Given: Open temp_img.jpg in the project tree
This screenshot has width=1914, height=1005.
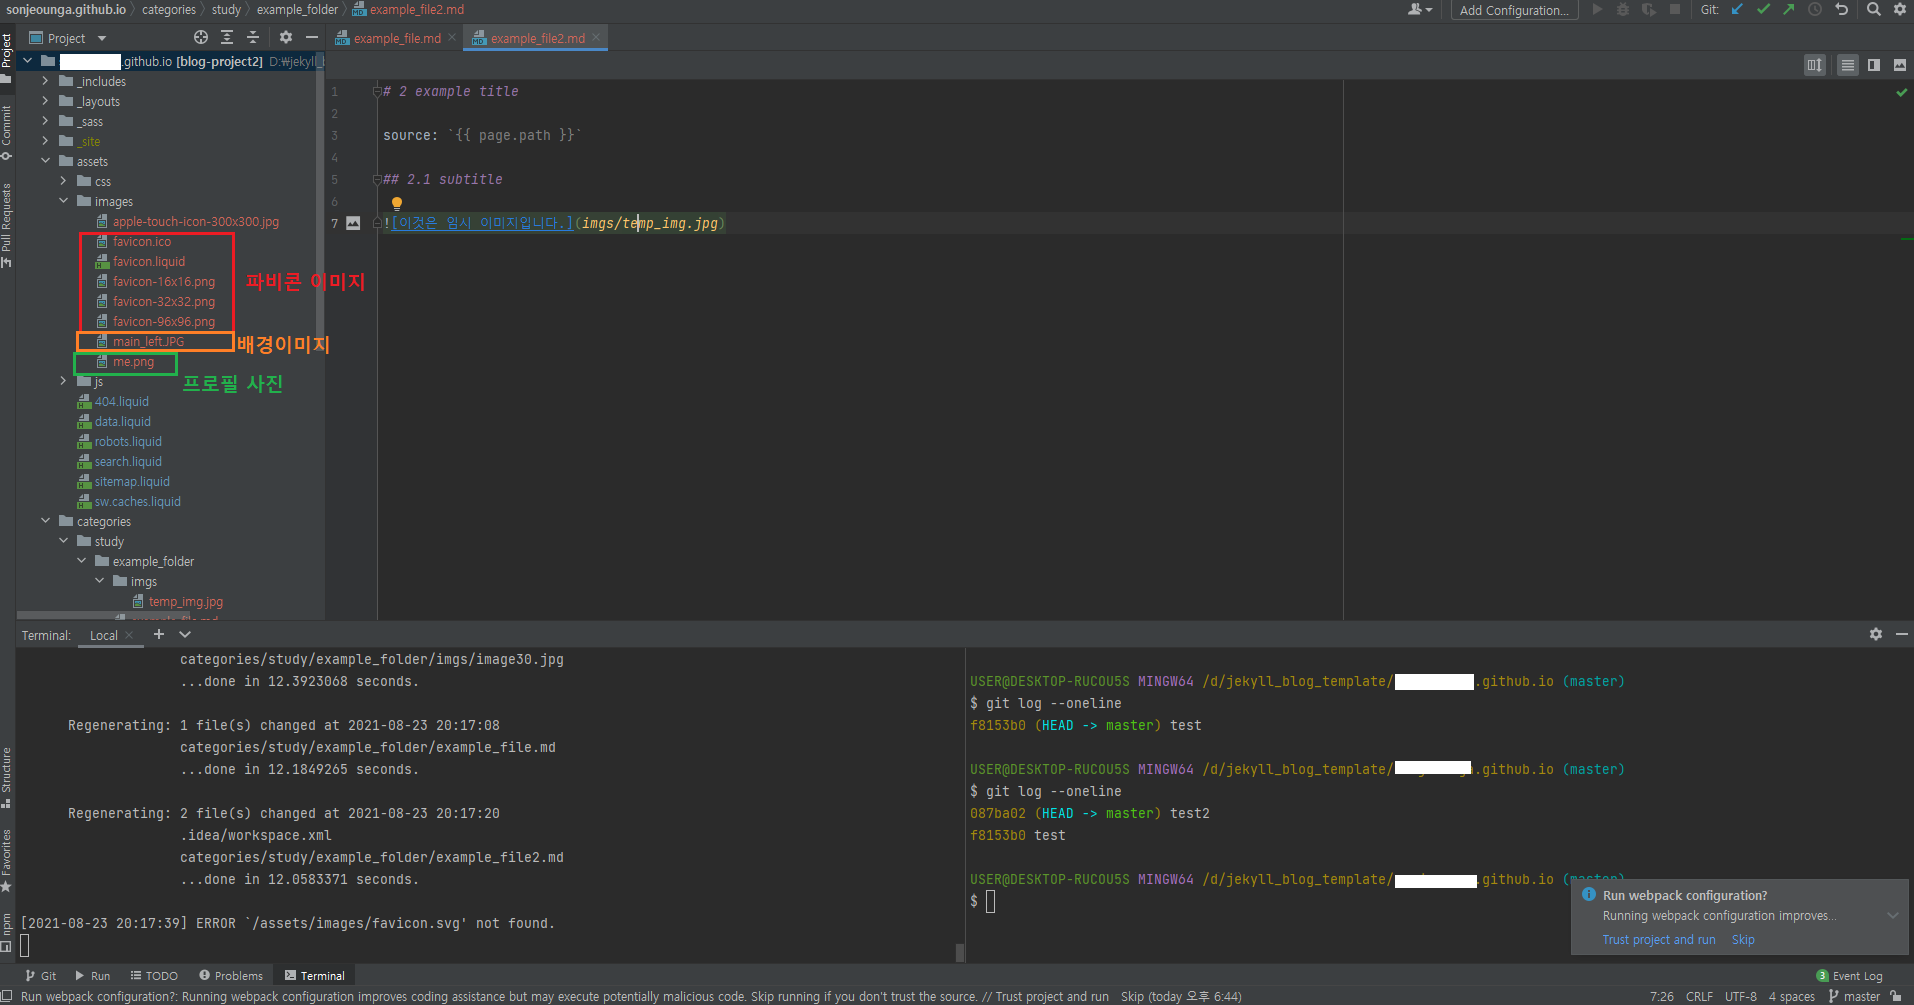Looking at the screenshot, I should 185,602.
